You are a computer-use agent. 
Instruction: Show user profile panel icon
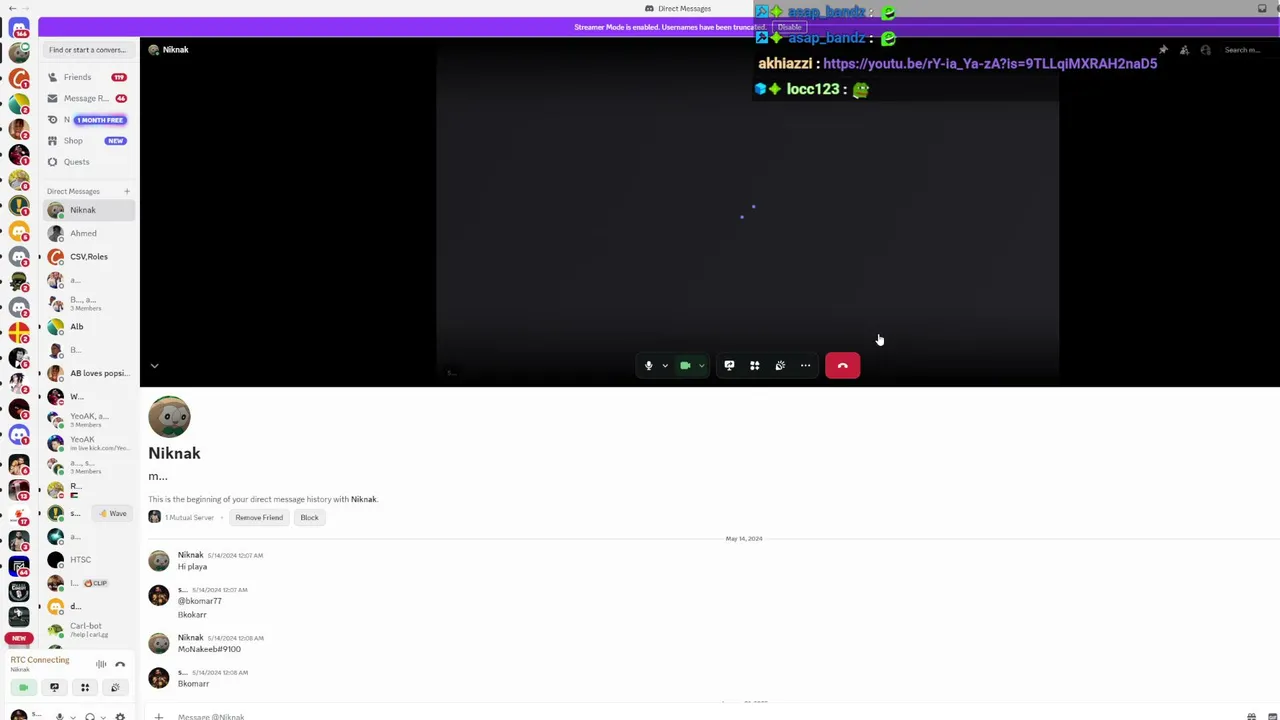coord(1205,50)
